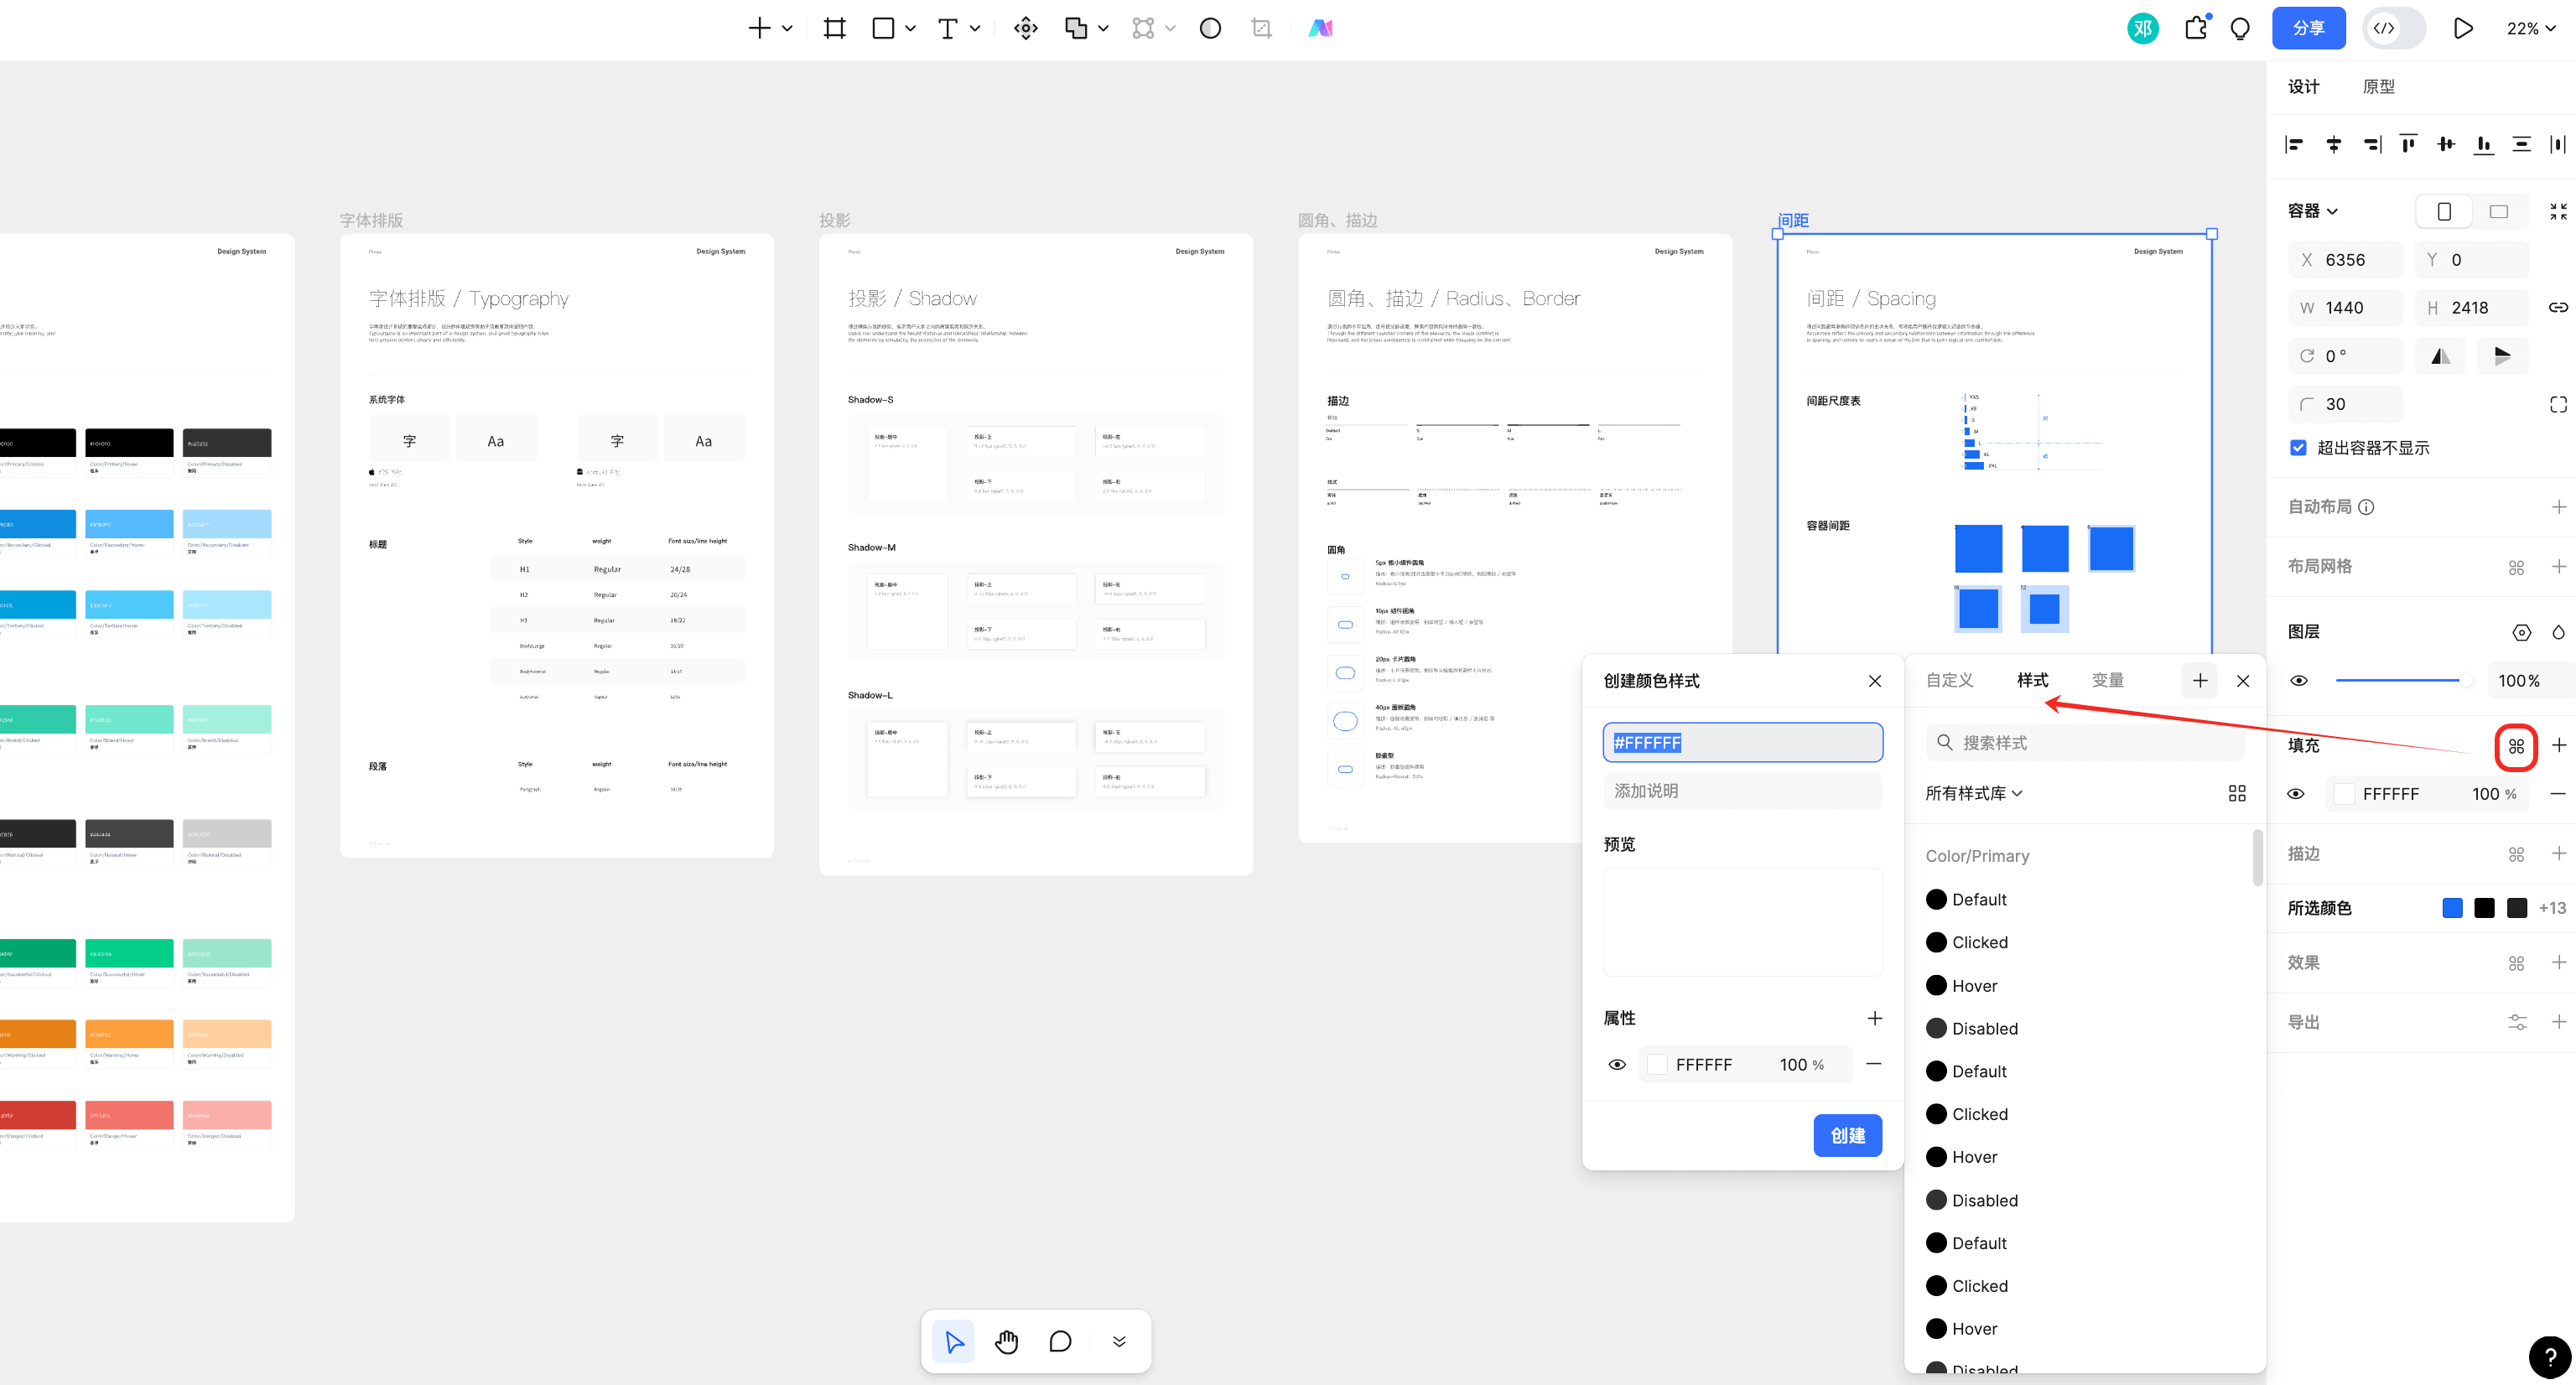Select the Text tool

click(947, 28)
